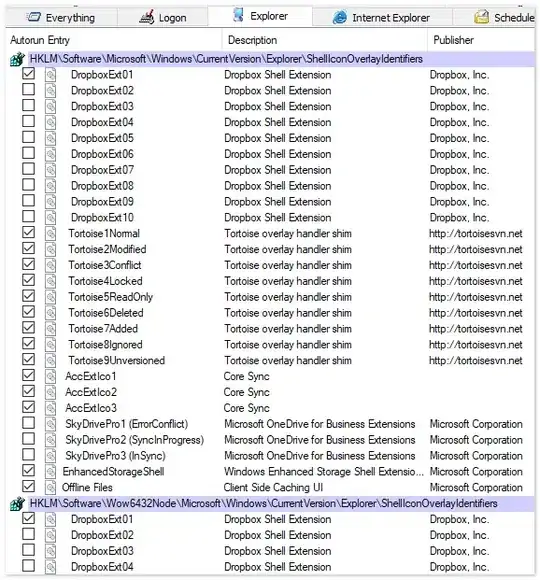Viewport: 540px width, 580px height.
Task: Click 'Windows Enhanced Storage Shell Extensio...' description
Action: [x=324, y=472]
